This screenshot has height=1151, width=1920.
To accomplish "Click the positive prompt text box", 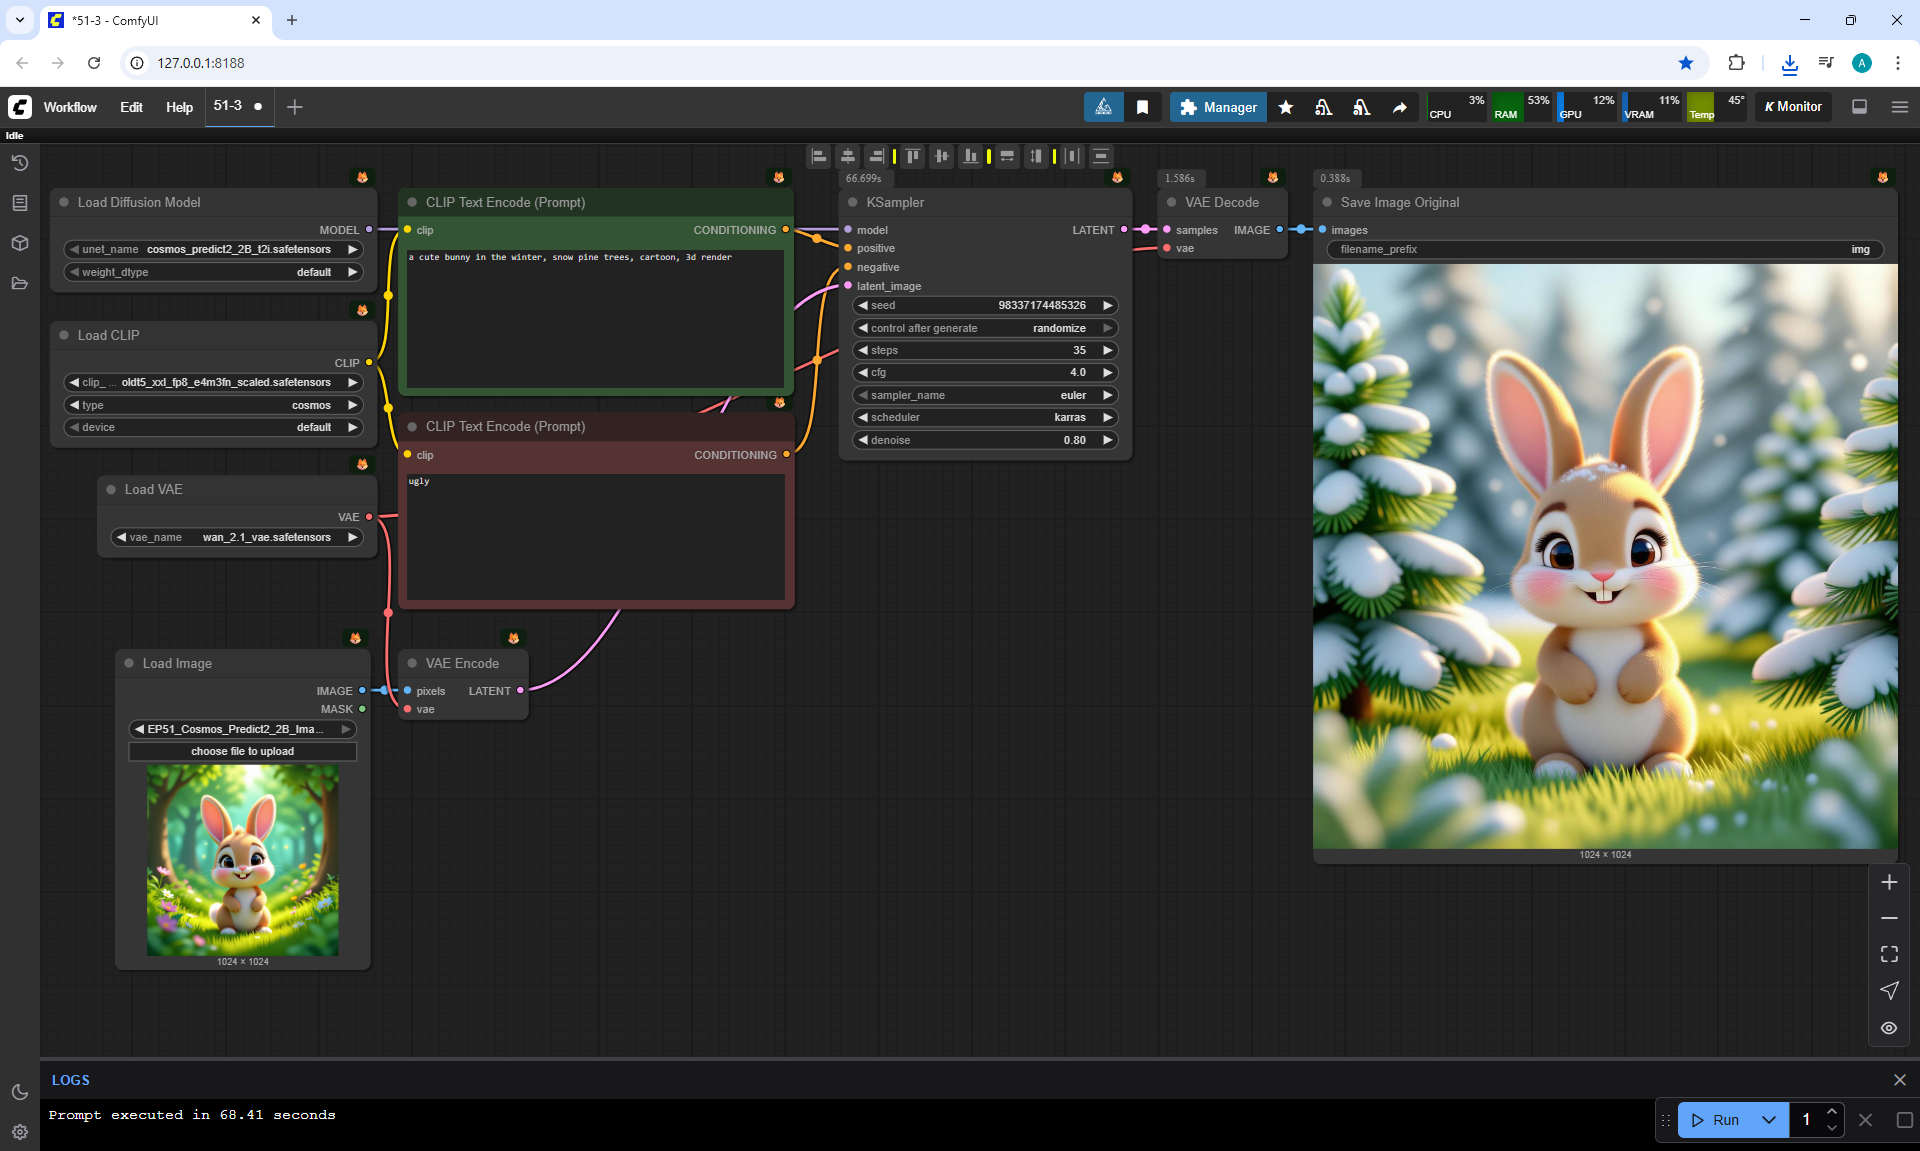I will click(x=595, y=318).
